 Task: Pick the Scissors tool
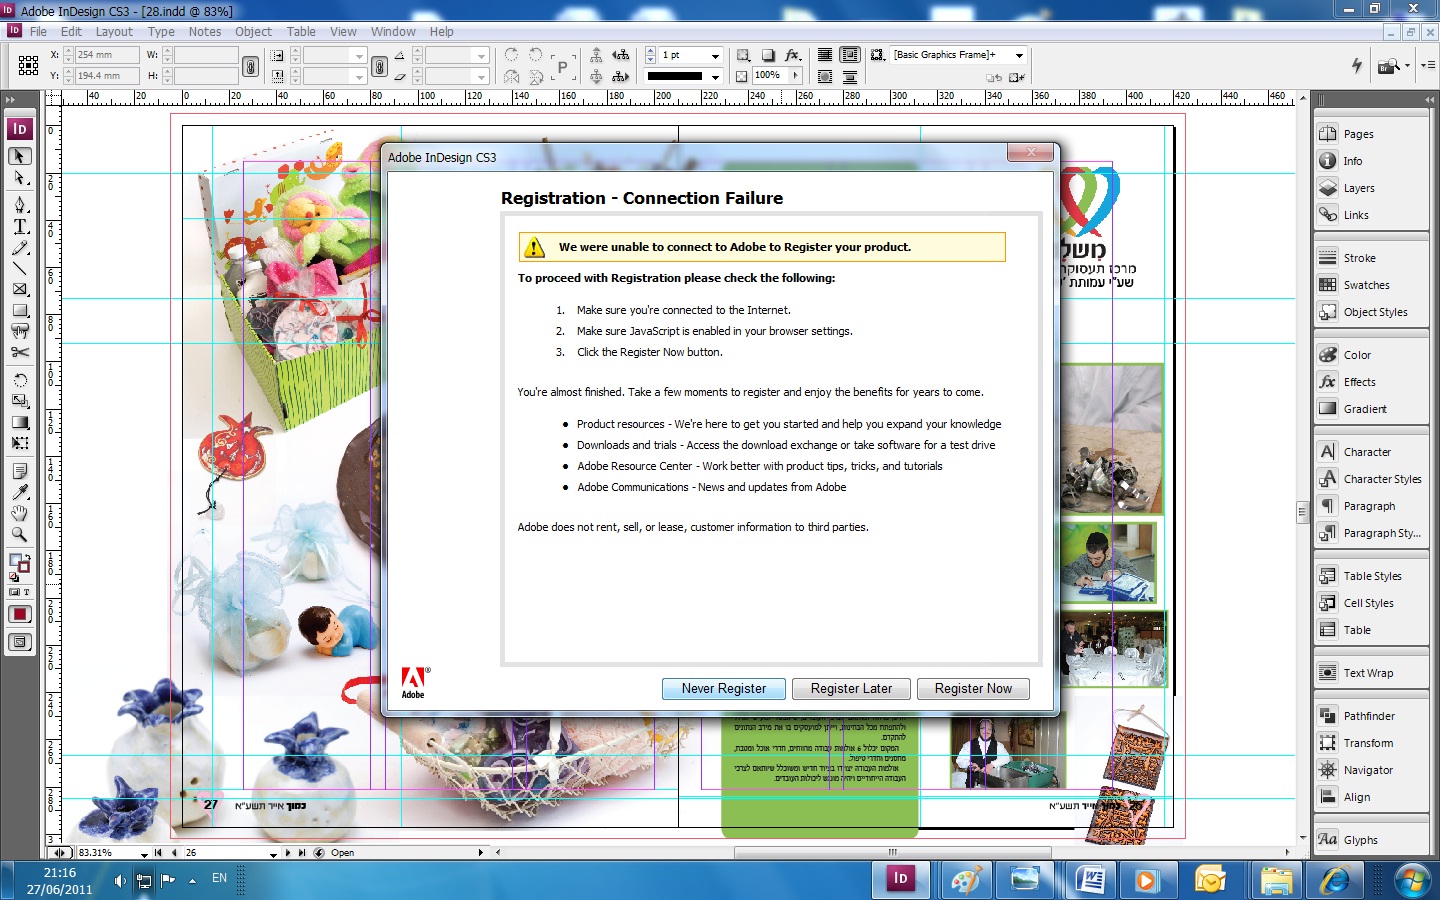point(20,352)
